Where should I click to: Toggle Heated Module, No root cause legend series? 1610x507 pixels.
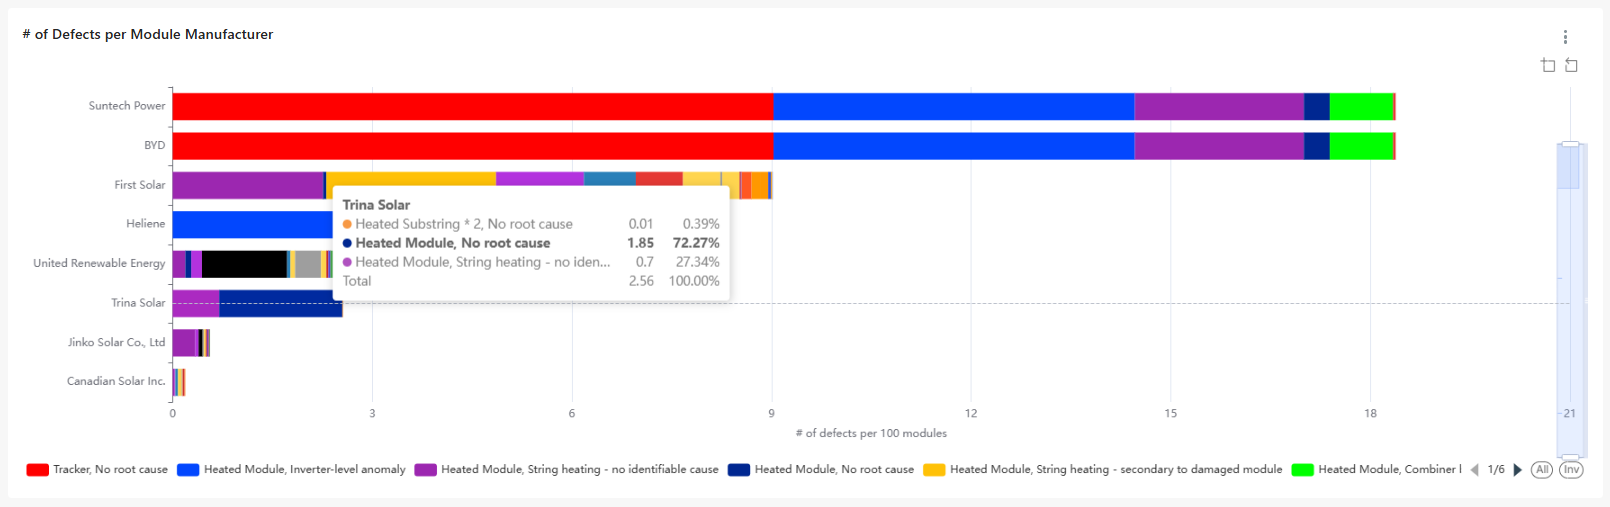[833, 470]
